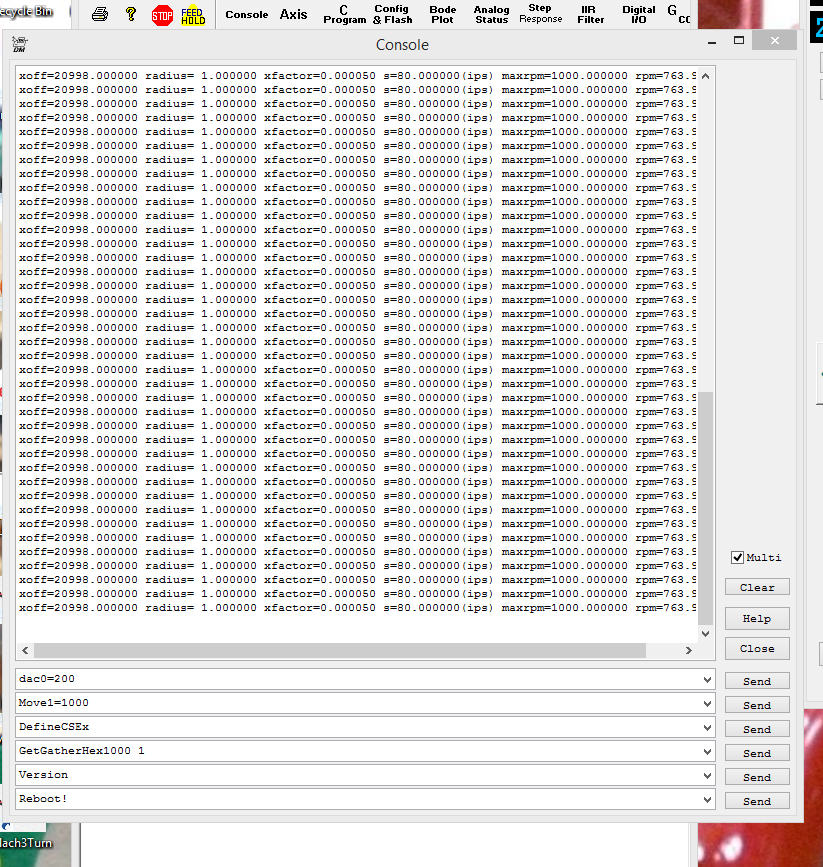Uncheck the Multi checkbox
This screenshot has width=823, height=867.
pos(738,557)
